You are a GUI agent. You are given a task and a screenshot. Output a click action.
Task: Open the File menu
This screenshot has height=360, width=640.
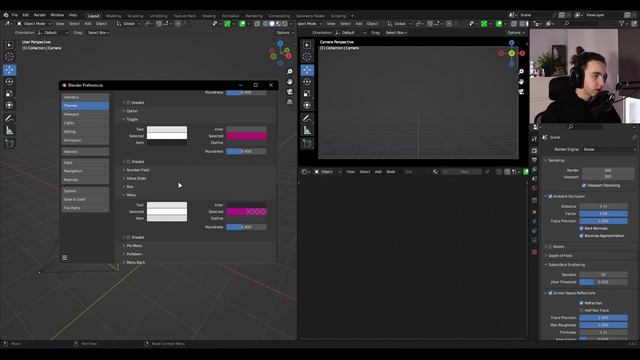[15, 15]
